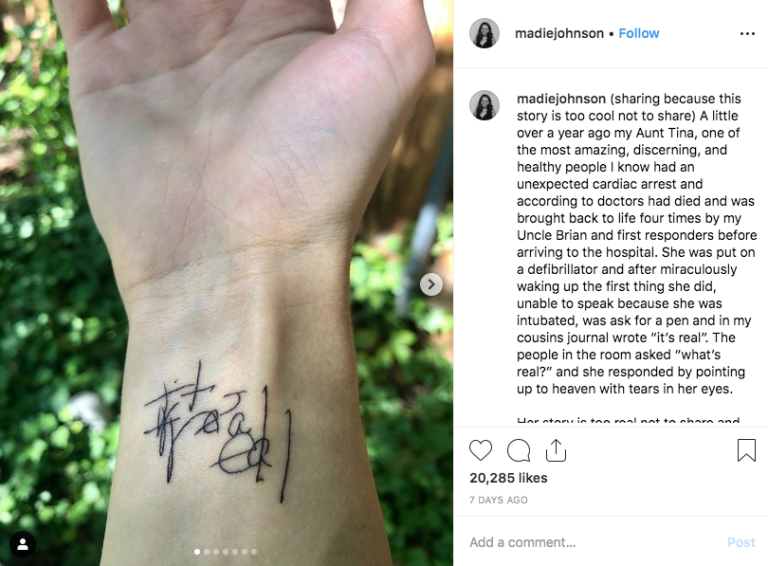Select the last carousel dot indicator
Screen dimensions: 768x566
pos(254,552)
